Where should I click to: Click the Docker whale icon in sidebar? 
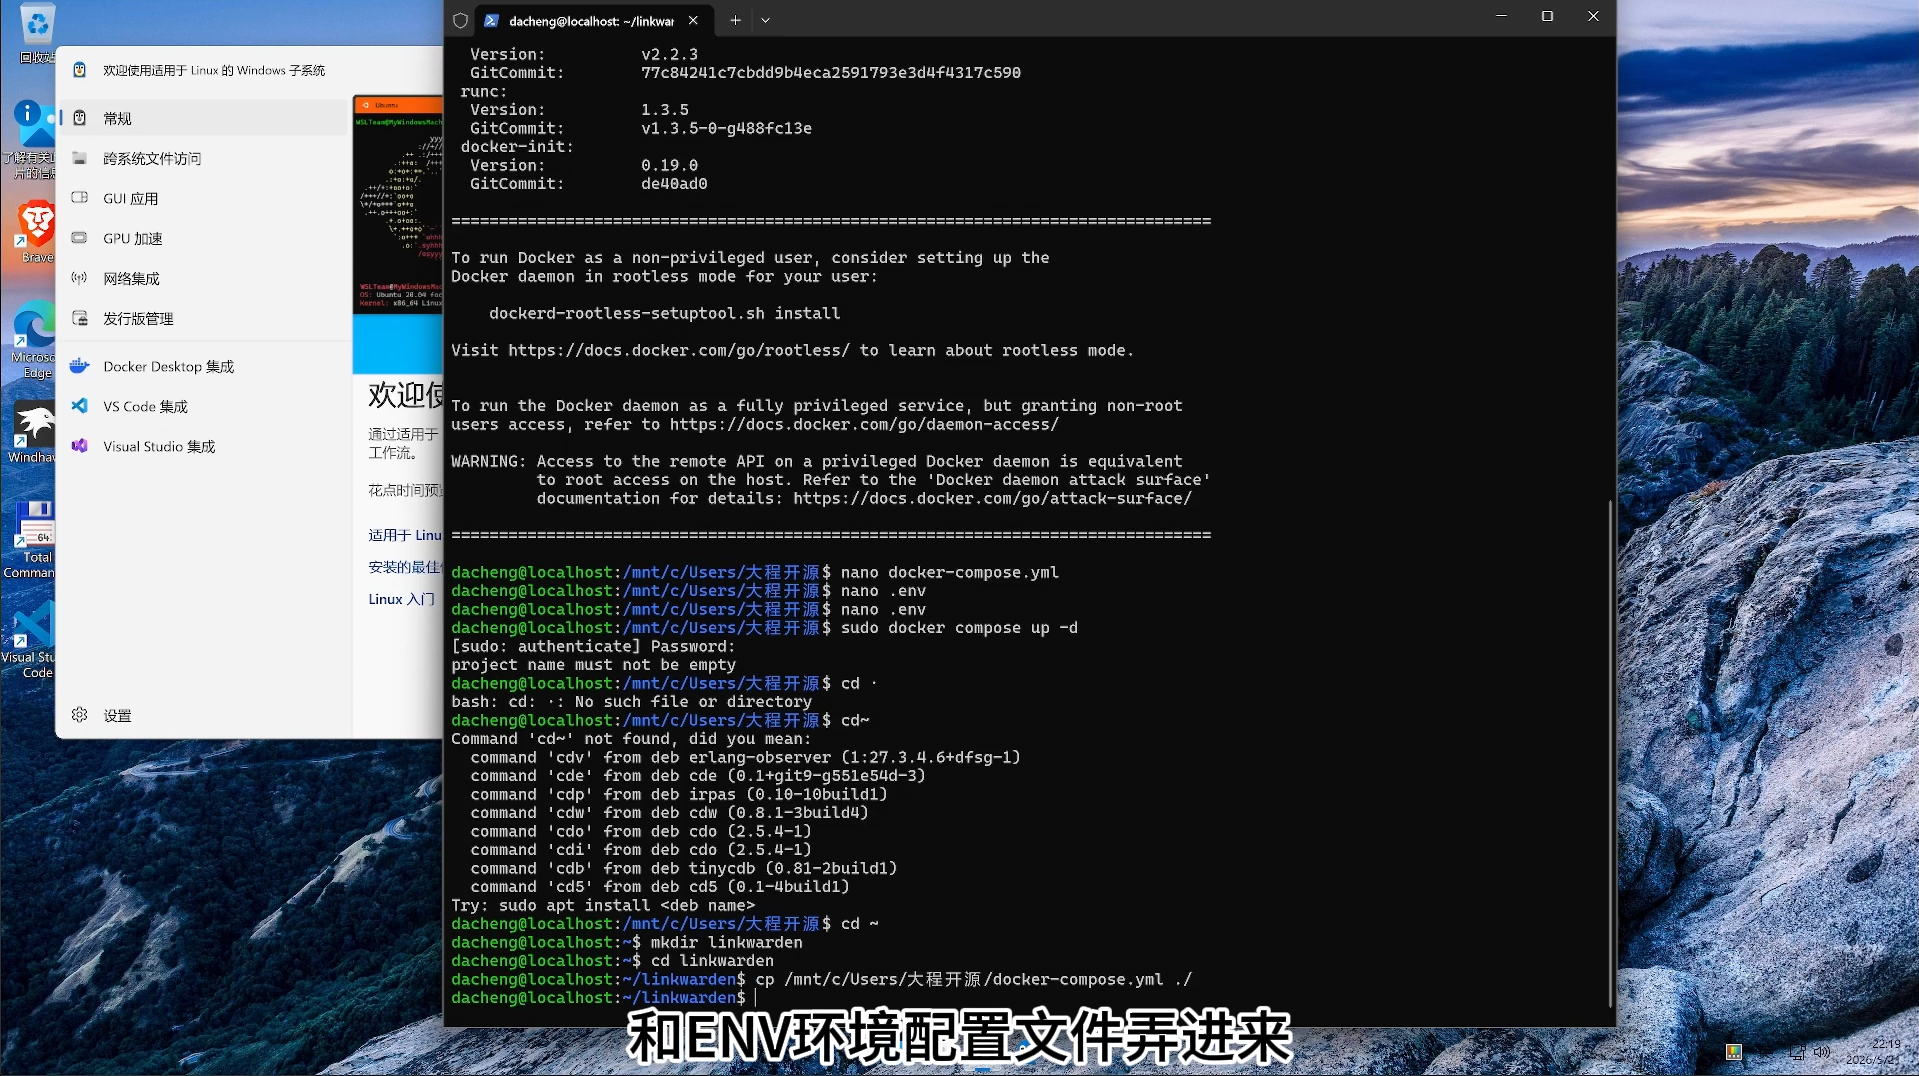pyautogui.click(x=80, y=366)
